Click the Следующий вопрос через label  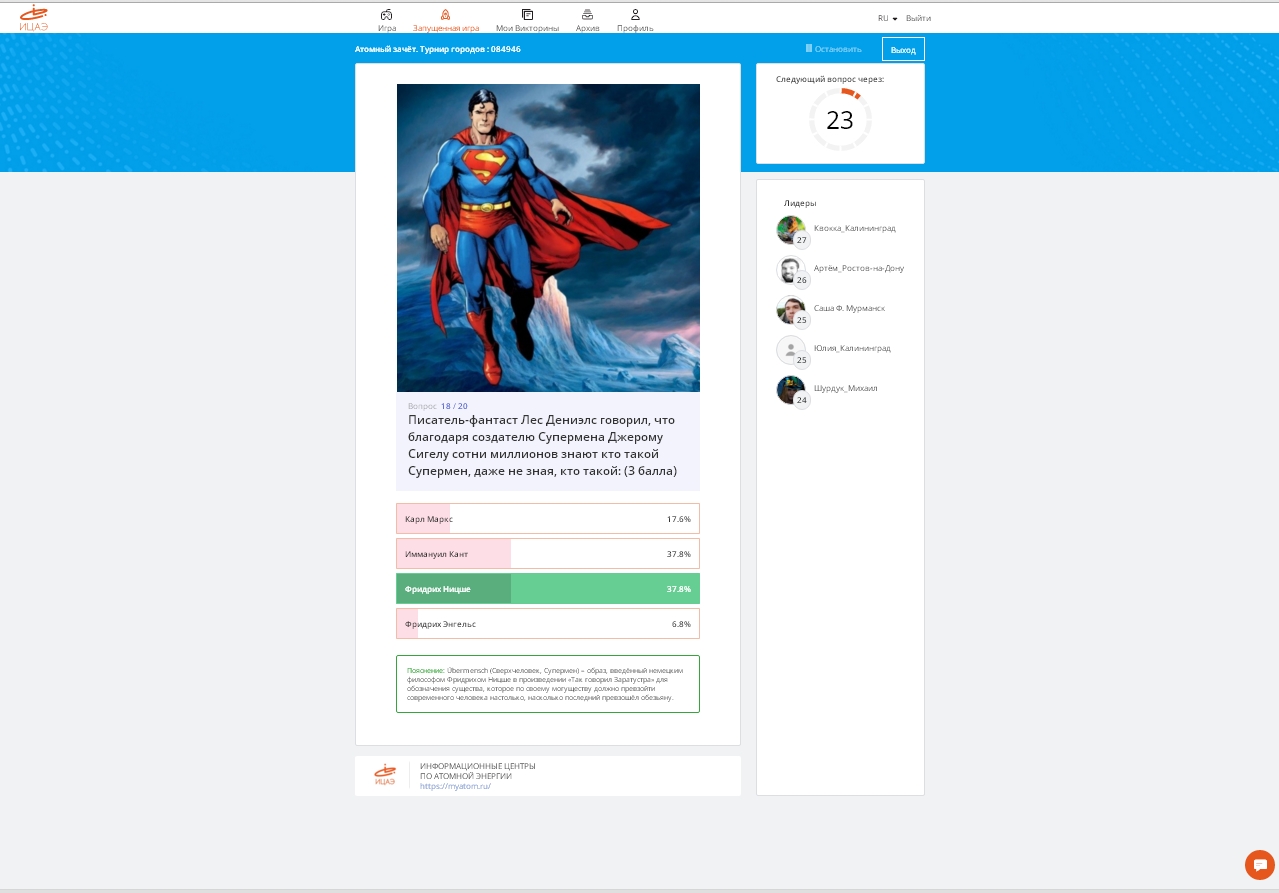tap(830, 78)
